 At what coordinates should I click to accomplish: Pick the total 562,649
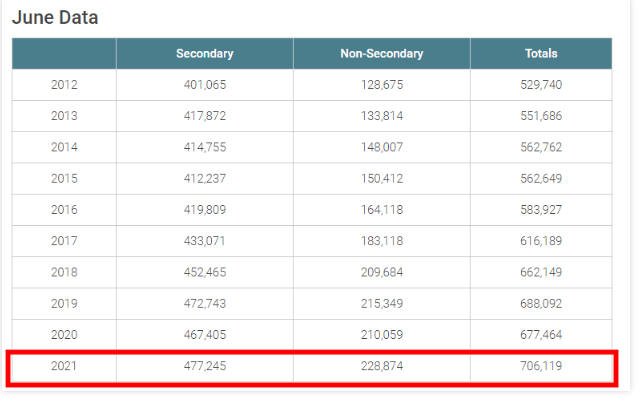tap(541, 178)
